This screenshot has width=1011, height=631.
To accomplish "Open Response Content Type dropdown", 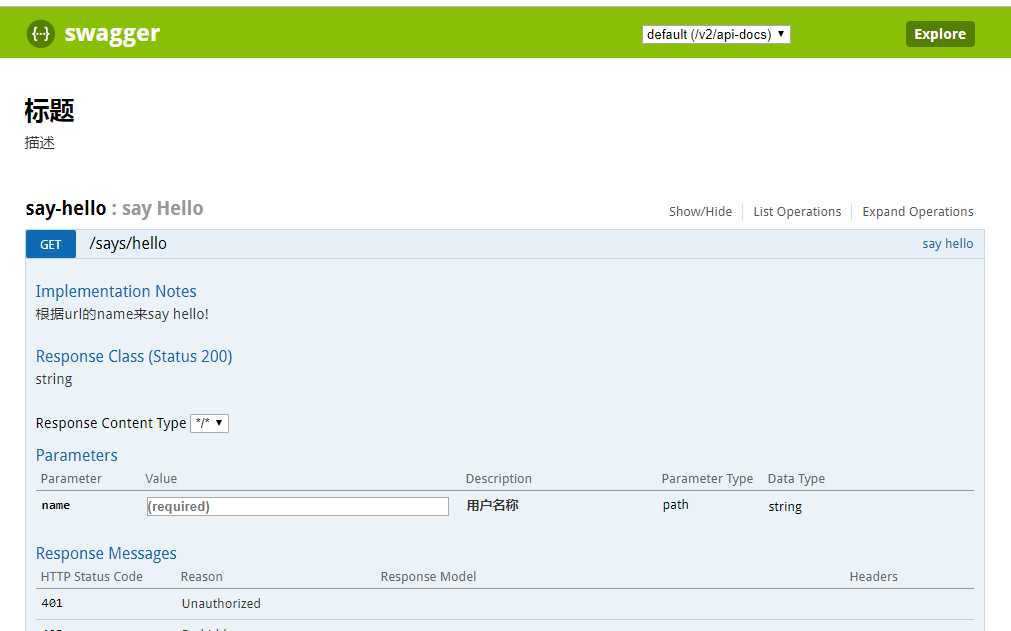I will tap(210, 423).
